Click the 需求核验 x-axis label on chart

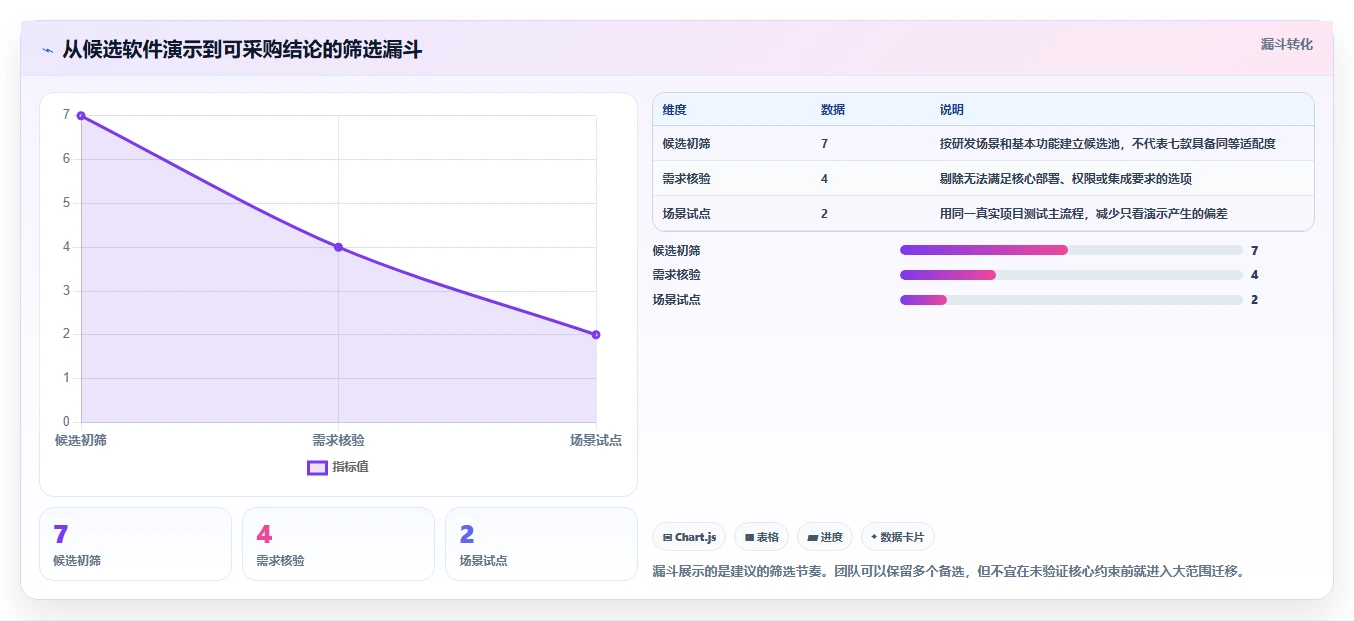point(338,440)
